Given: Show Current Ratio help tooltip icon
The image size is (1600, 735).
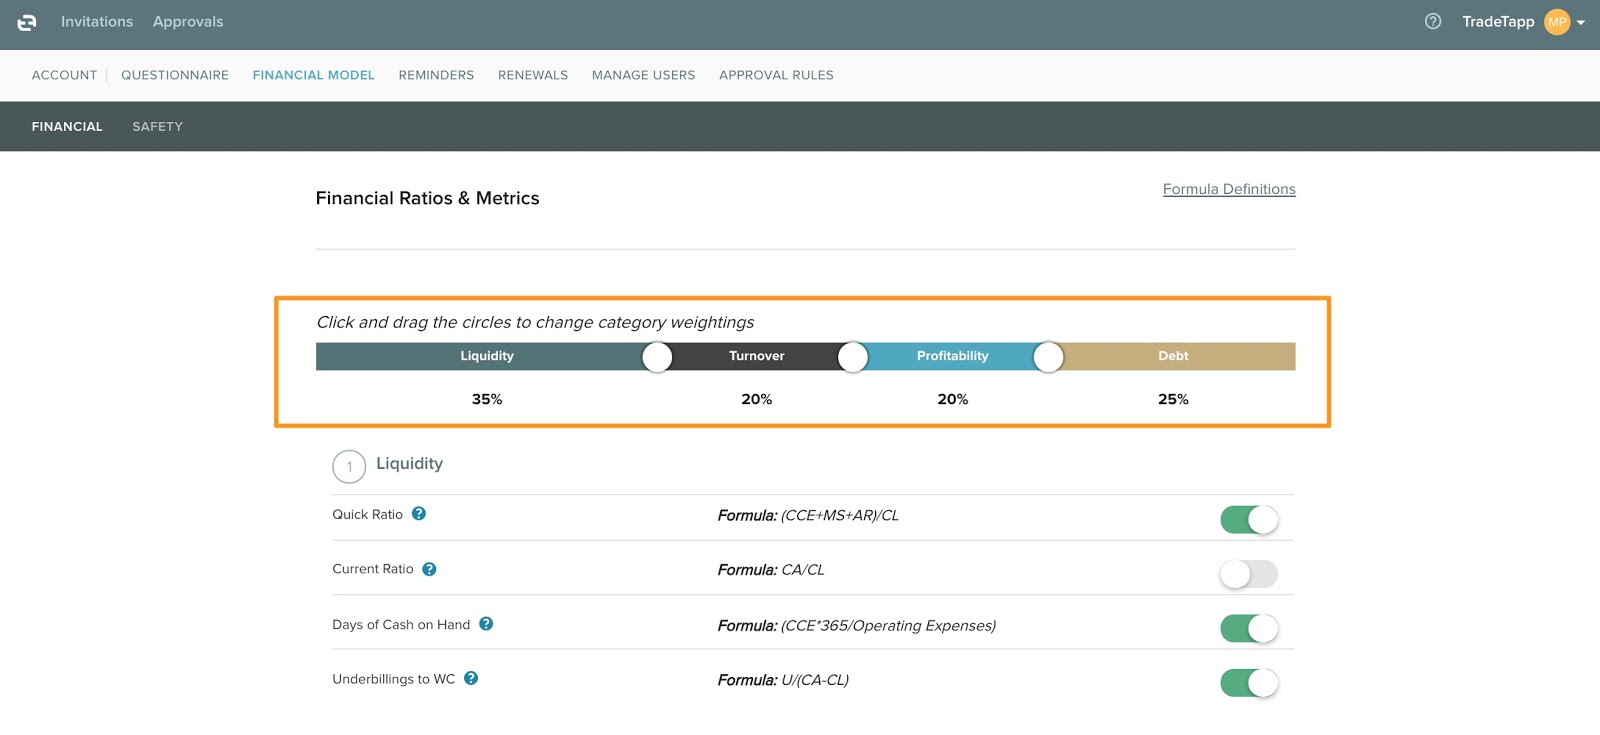Looking at the screenshot, I should pyautogui.click(x=429, y=569).
